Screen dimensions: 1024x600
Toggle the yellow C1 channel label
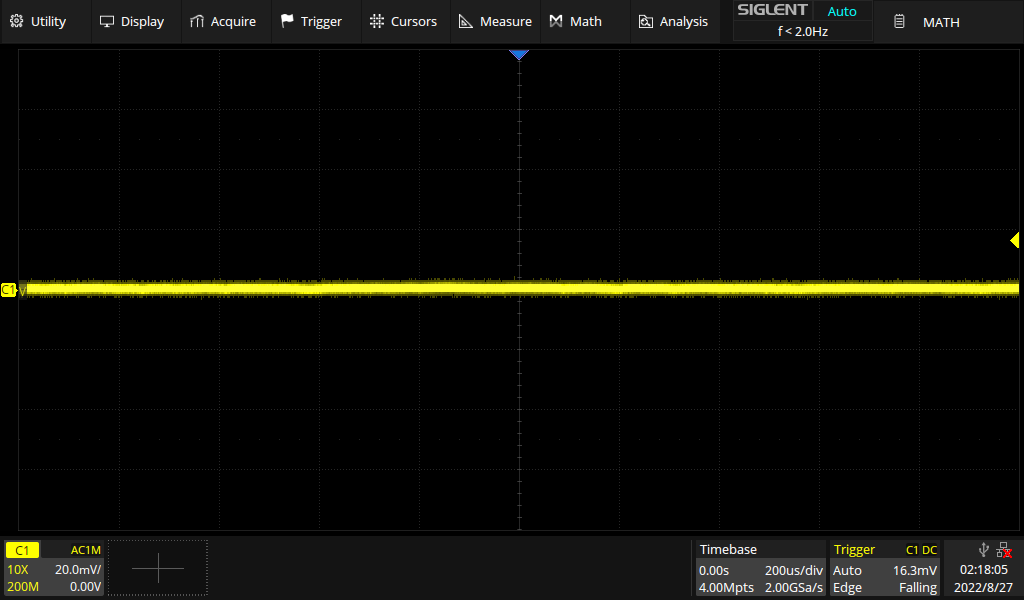22,550
